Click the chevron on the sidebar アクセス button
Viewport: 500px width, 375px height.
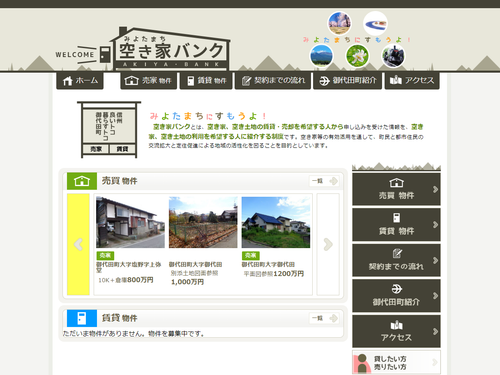point(435,331)
